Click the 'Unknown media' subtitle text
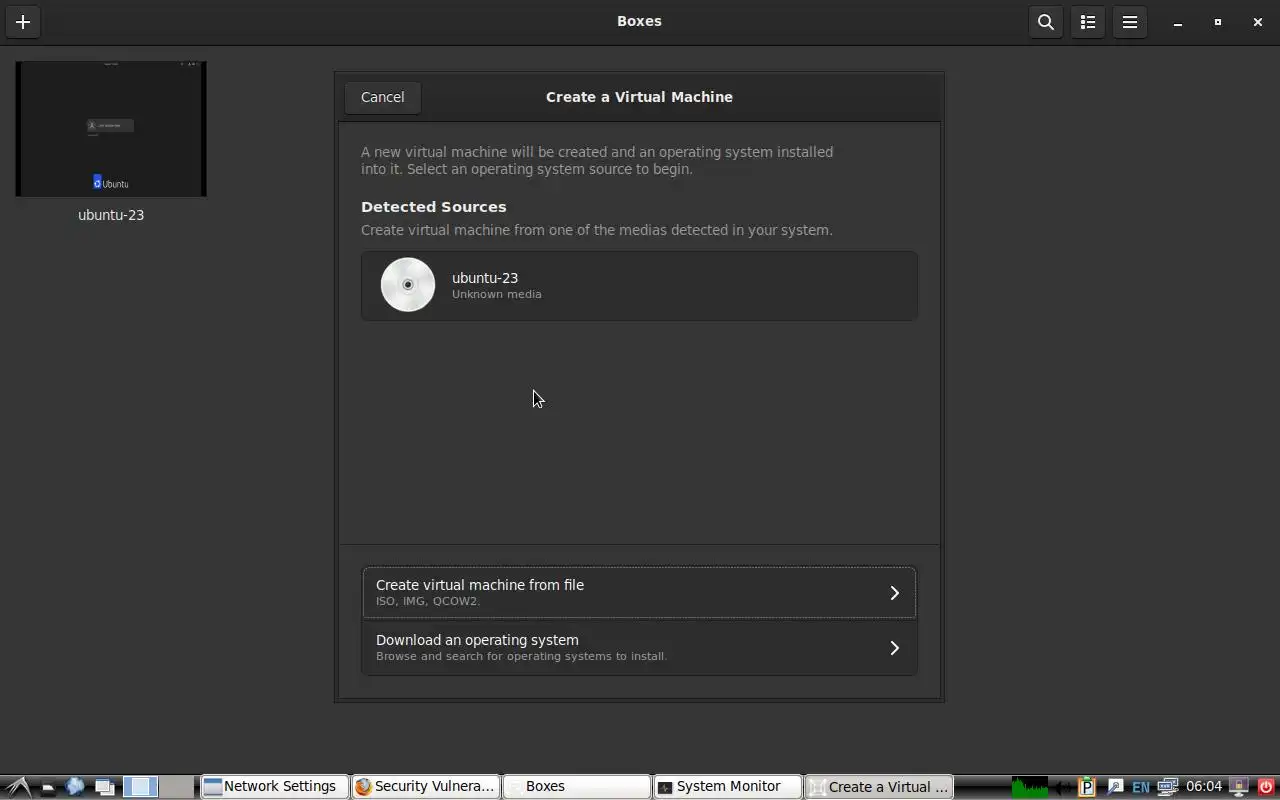 497,295
